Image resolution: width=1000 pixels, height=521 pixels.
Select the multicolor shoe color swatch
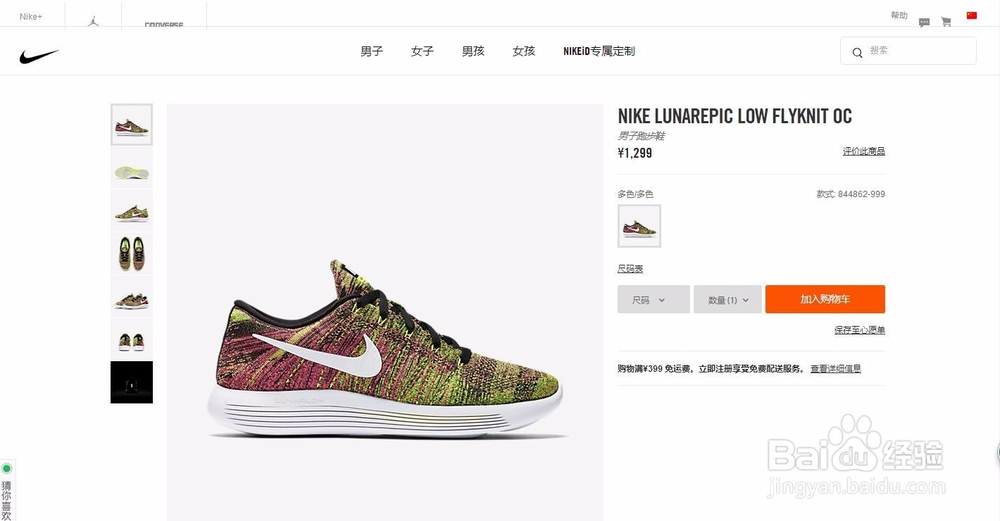[x=639, y=226]
